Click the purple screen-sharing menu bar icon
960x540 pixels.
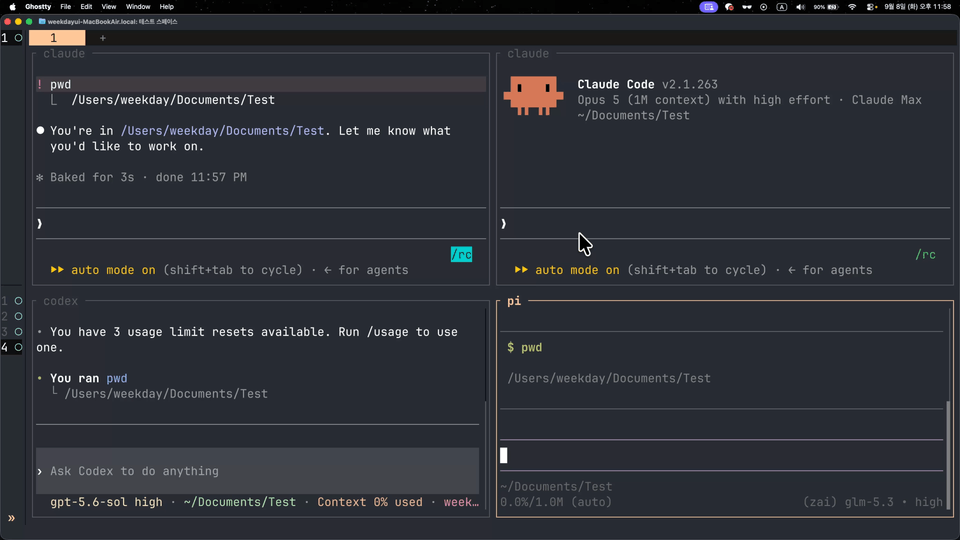[x=708, y=7]
